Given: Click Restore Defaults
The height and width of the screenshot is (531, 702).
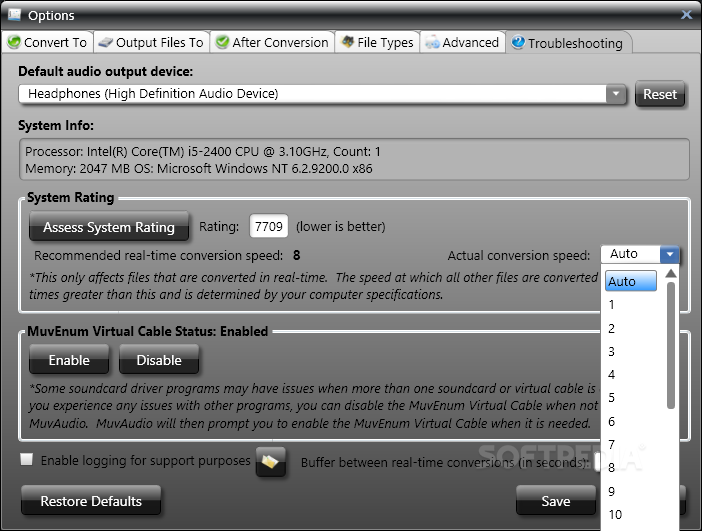Looking at the screenshot, I should pos(91,501).
